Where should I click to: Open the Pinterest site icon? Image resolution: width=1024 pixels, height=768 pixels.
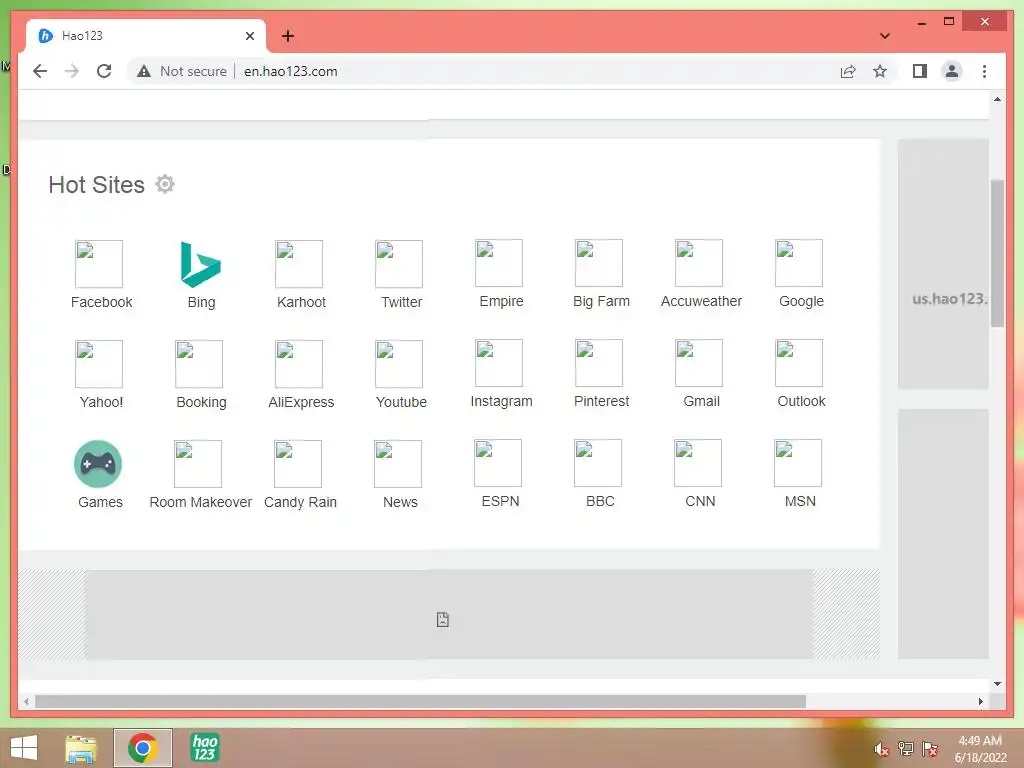(599, 363)
